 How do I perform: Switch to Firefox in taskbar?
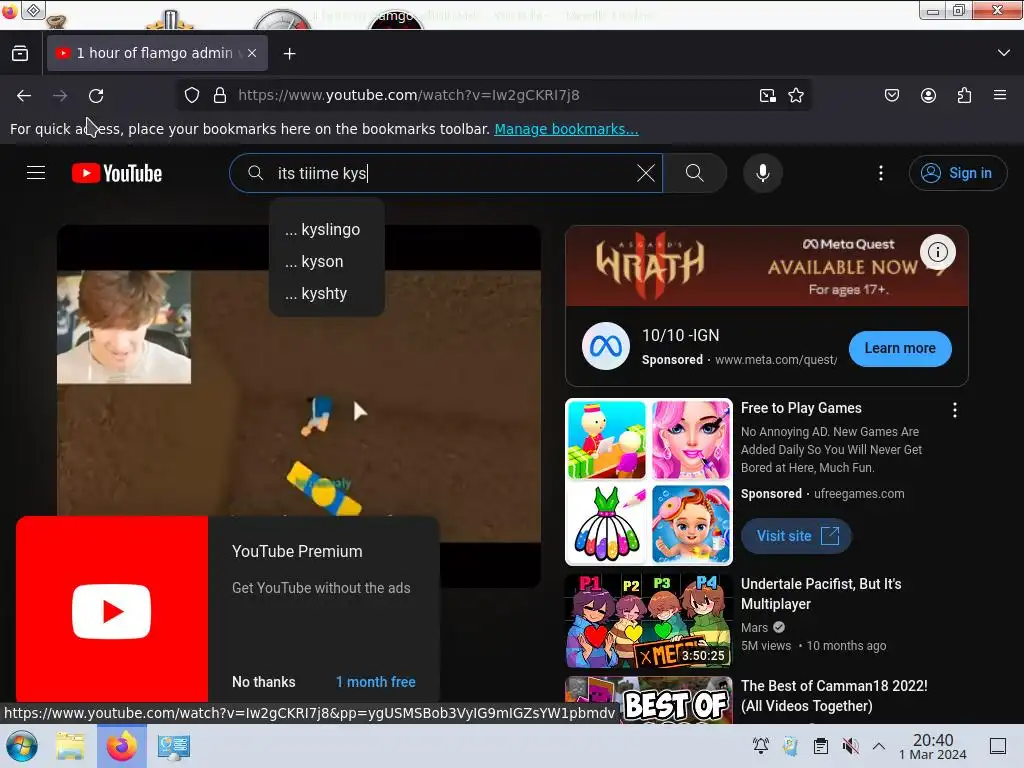[121, 746]
